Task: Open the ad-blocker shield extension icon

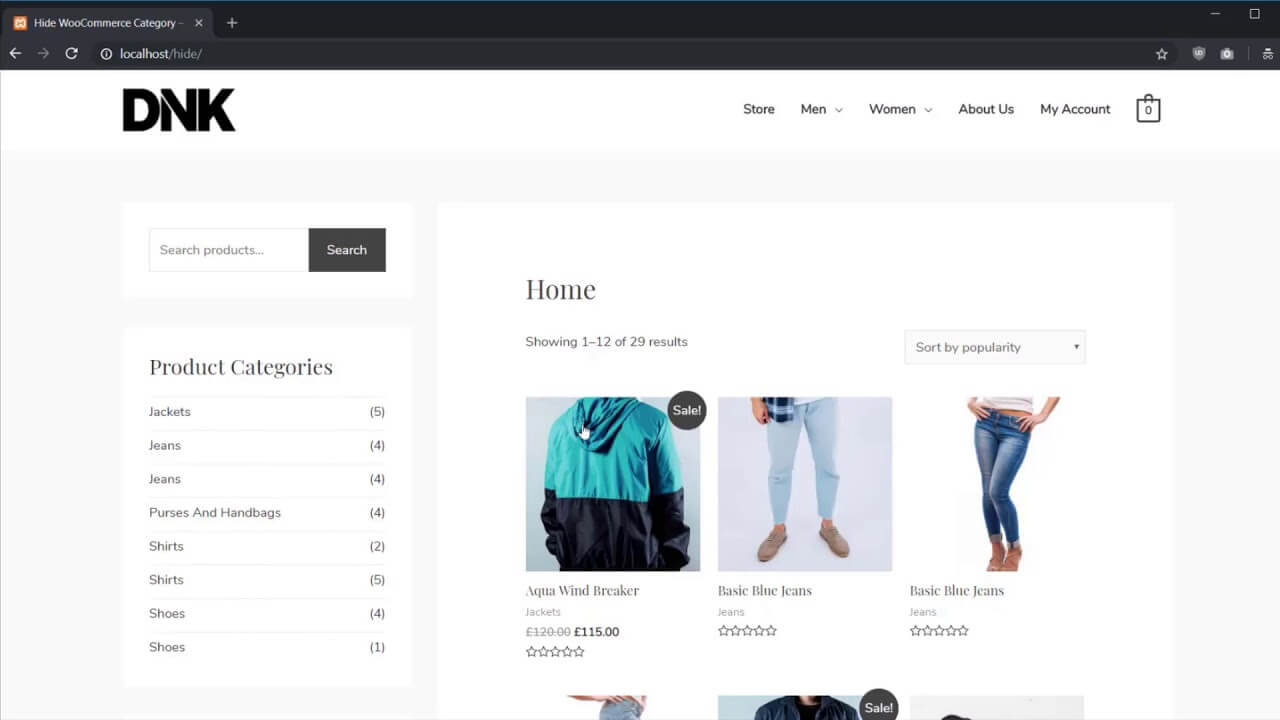Action: pyautogui.click(x=1199, y=53)
